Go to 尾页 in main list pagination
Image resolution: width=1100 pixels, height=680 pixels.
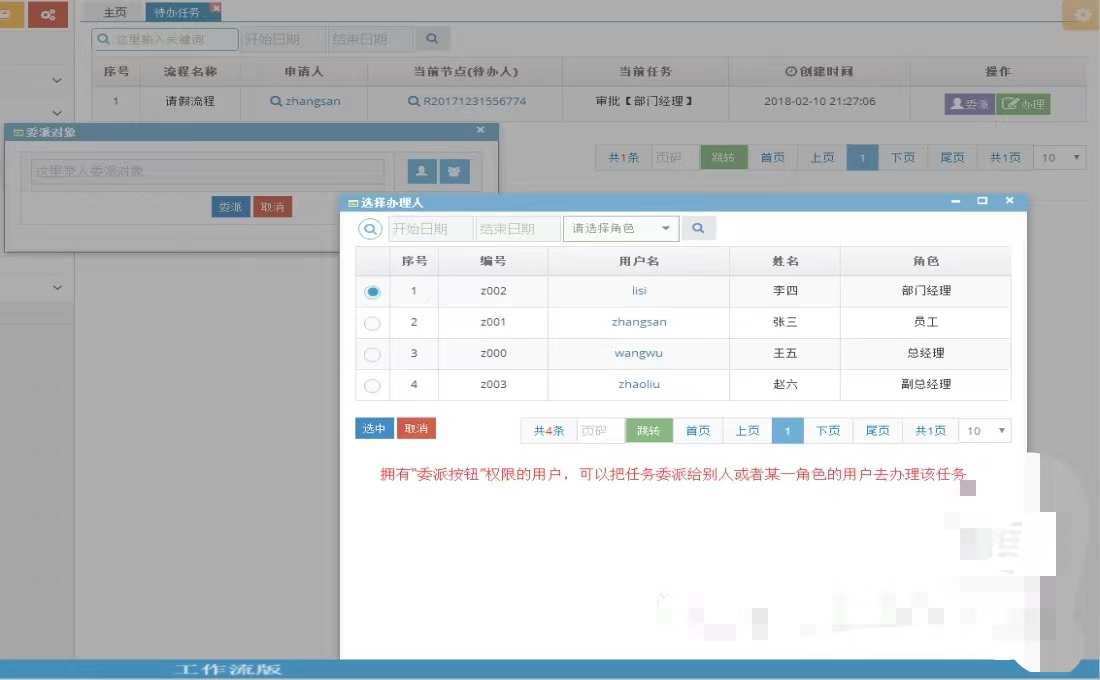[x=952, y=157]
